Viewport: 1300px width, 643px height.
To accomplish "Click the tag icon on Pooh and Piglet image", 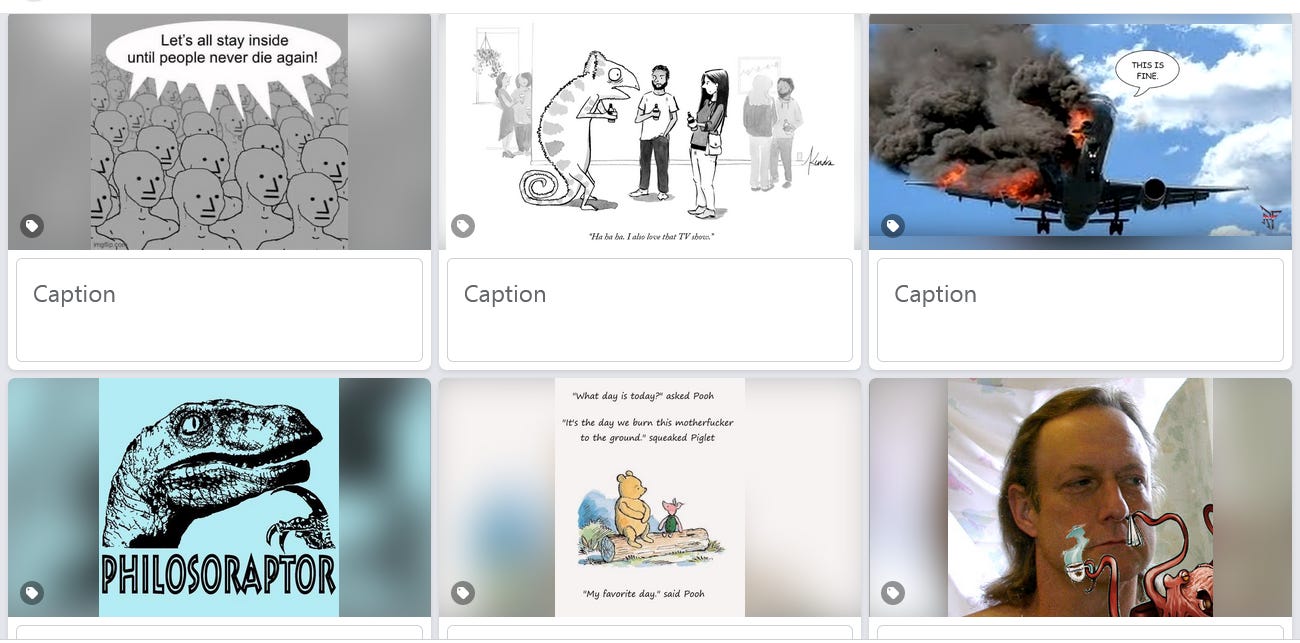I will click(x=462, y=593).
